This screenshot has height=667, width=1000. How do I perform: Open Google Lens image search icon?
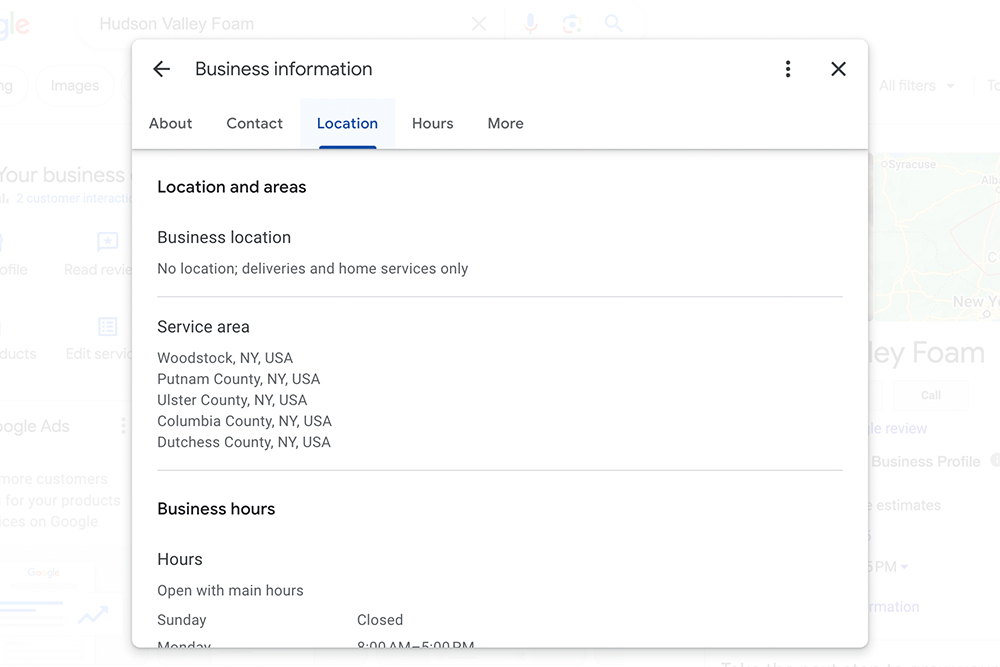click(x=571, y=24)
